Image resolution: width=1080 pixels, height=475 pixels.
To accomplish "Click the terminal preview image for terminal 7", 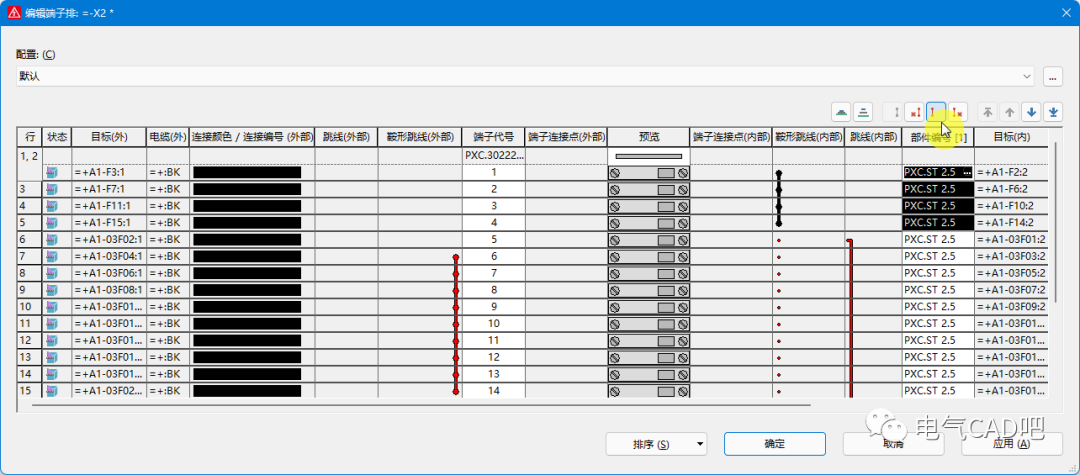I will (x=649, y=273).
